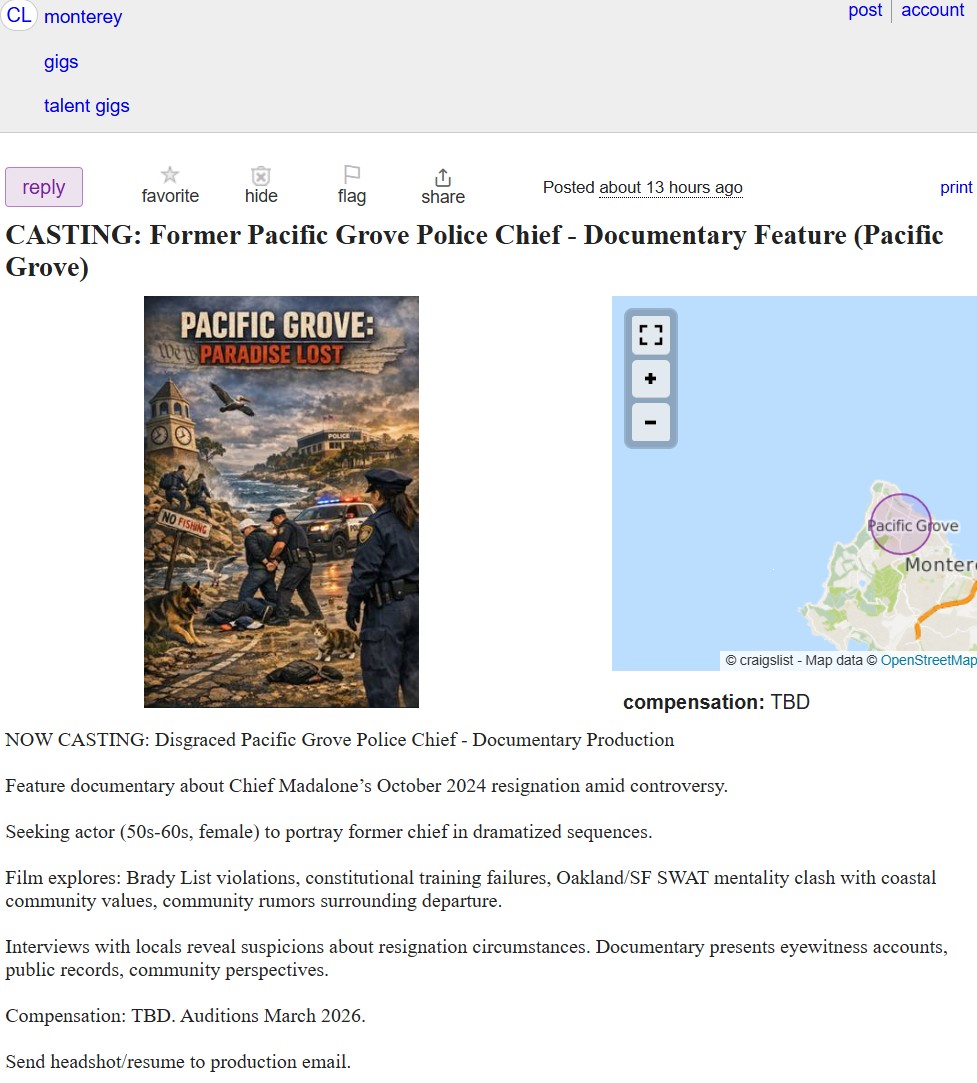Zoom out on the map

650,423
